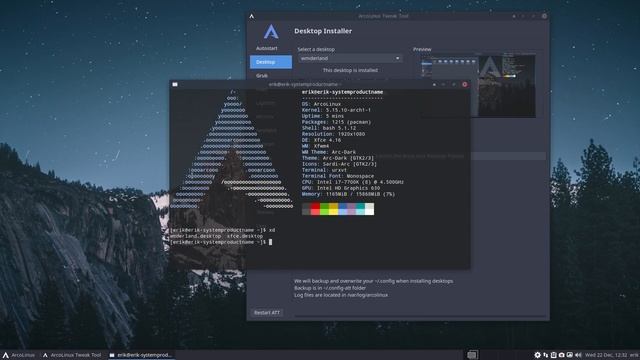Switch to the Autostart tab in the Tweak Tool

click(267, 48)
